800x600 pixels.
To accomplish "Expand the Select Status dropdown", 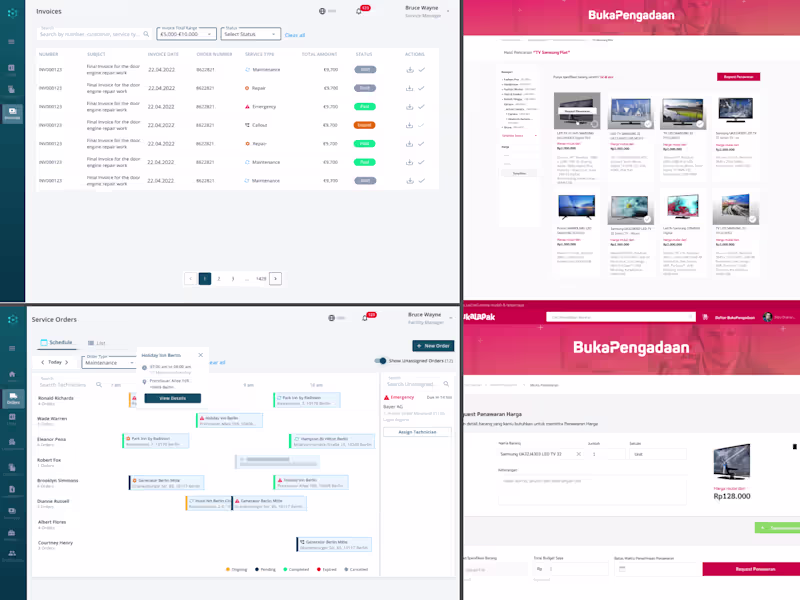I will pyautogui.click(x=251, y=34).
